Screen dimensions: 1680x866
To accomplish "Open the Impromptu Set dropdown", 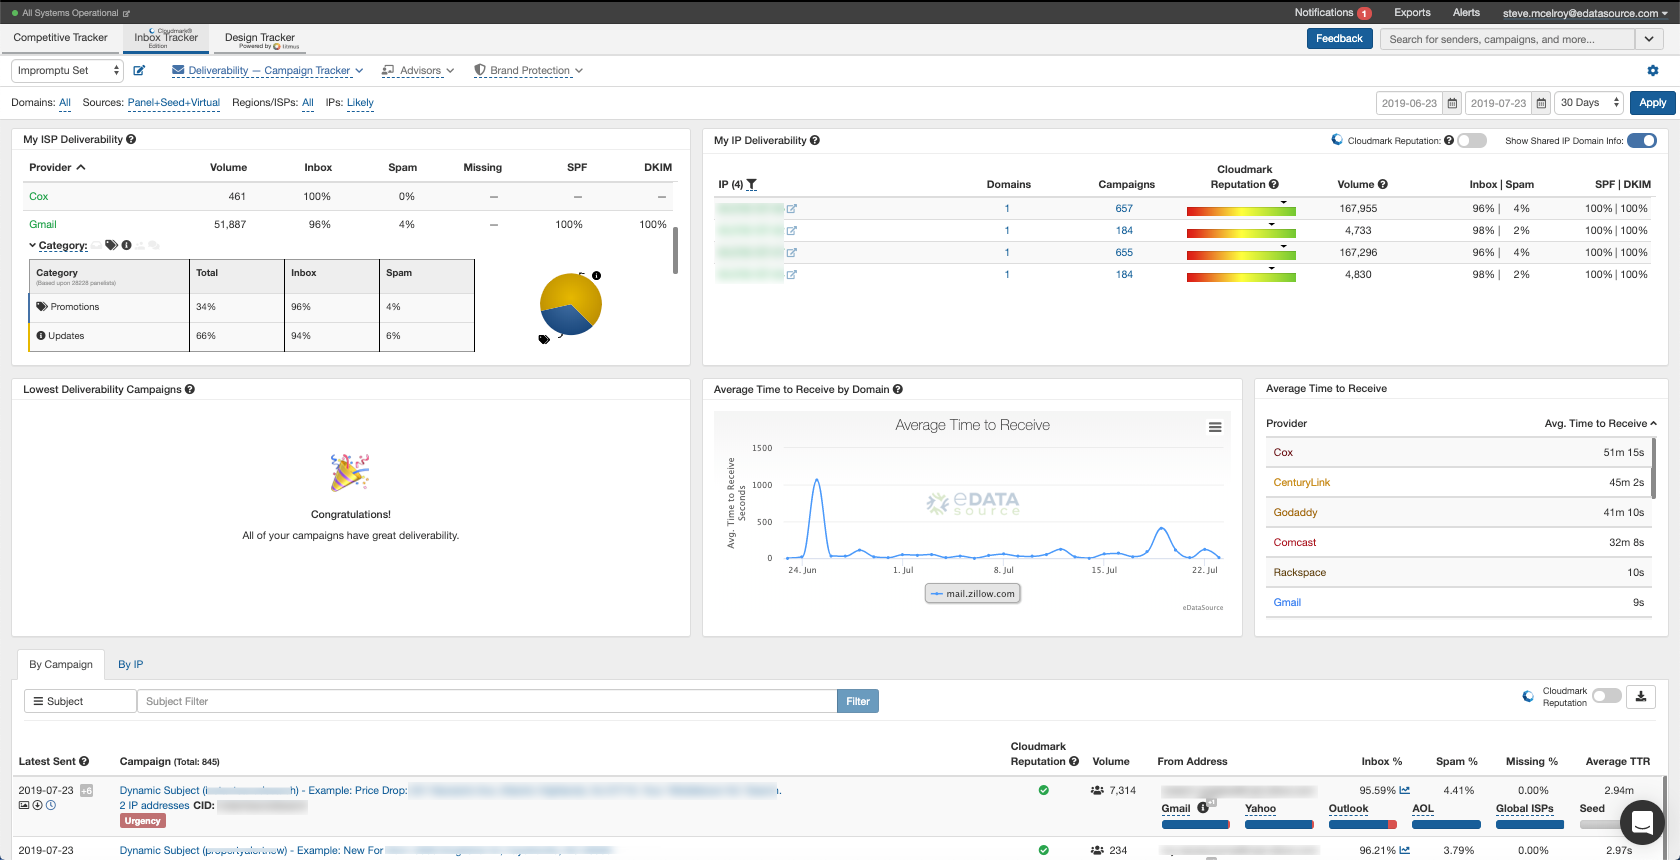I will click(67, 71).
